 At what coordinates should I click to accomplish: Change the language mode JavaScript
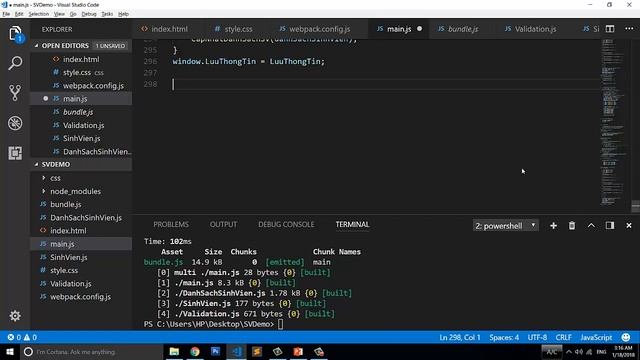click(596, 337)
